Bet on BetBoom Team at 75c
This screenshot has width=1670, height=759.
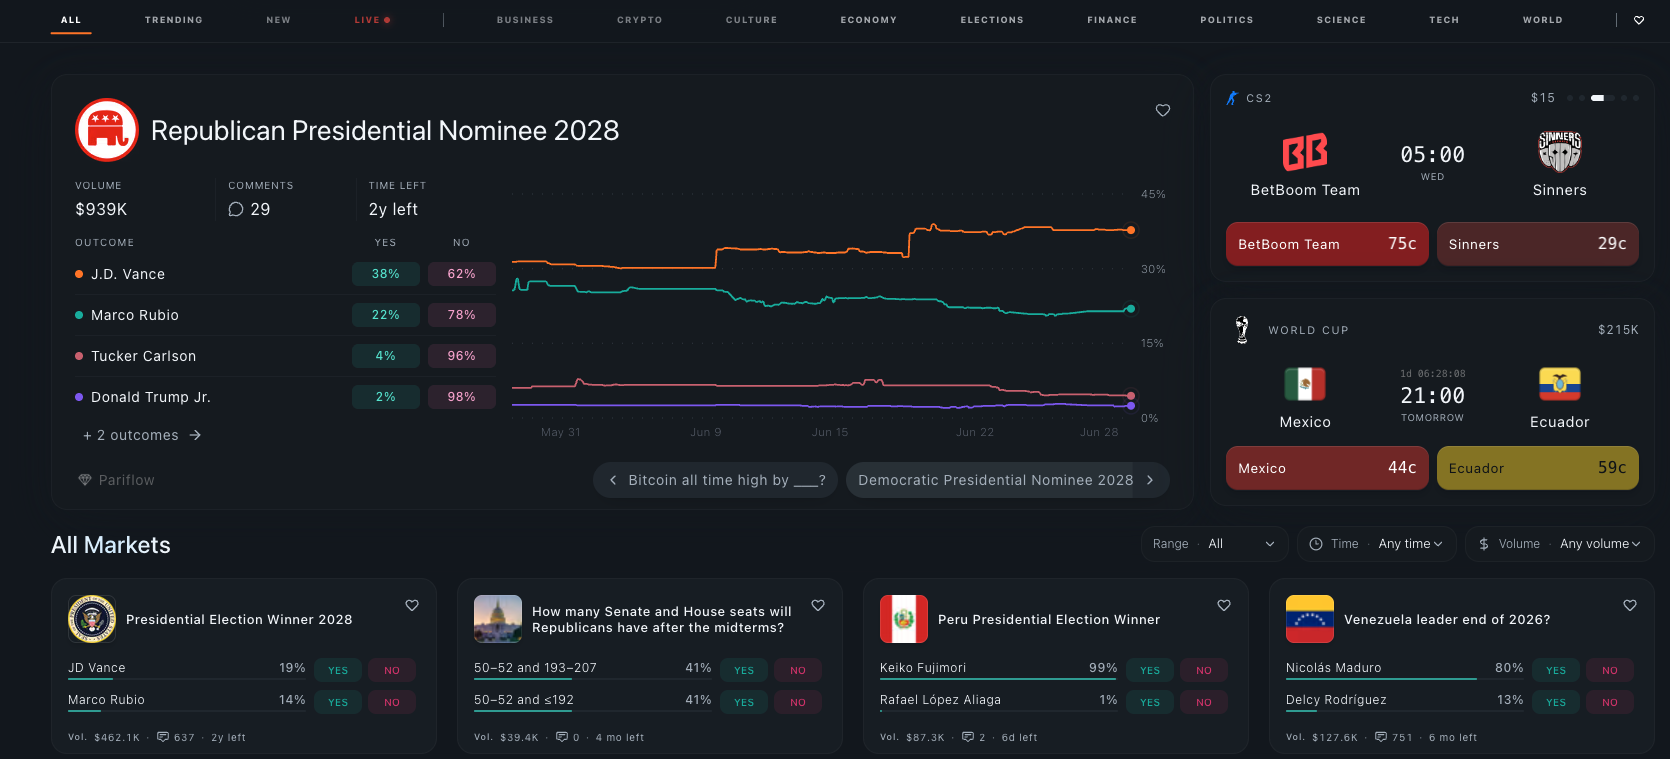tap(1327, 244)
